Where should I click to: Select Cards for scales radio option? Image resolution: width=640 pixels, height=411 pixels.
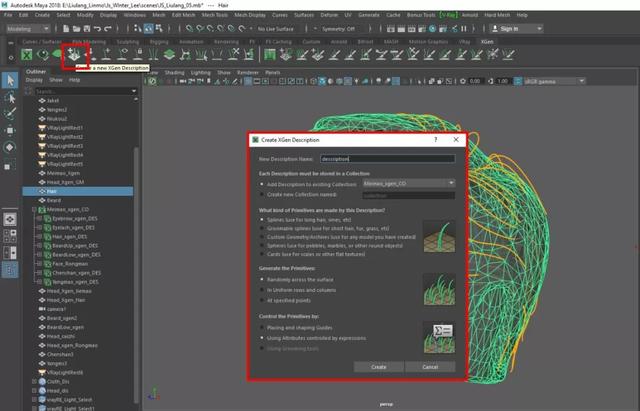pyautogui.click(x=262, y=254)
